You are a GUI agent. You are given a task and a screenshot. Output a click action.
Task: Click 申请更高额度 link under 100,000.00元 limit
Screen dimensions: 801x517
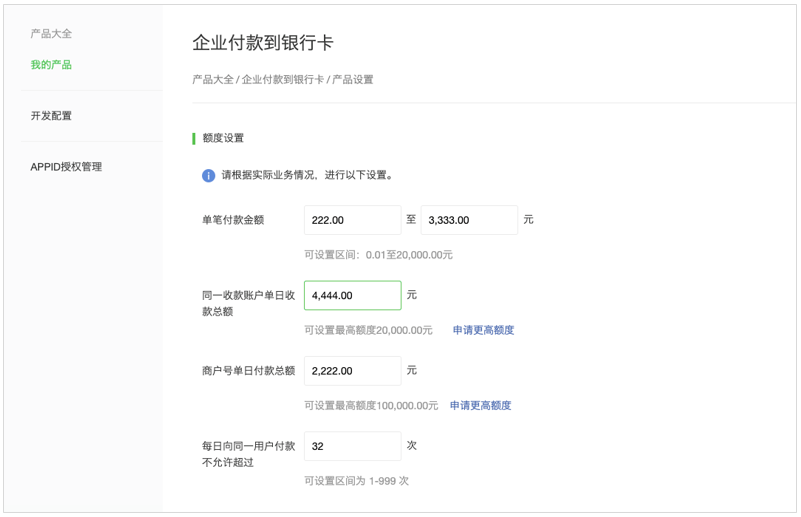click(480, 406)
